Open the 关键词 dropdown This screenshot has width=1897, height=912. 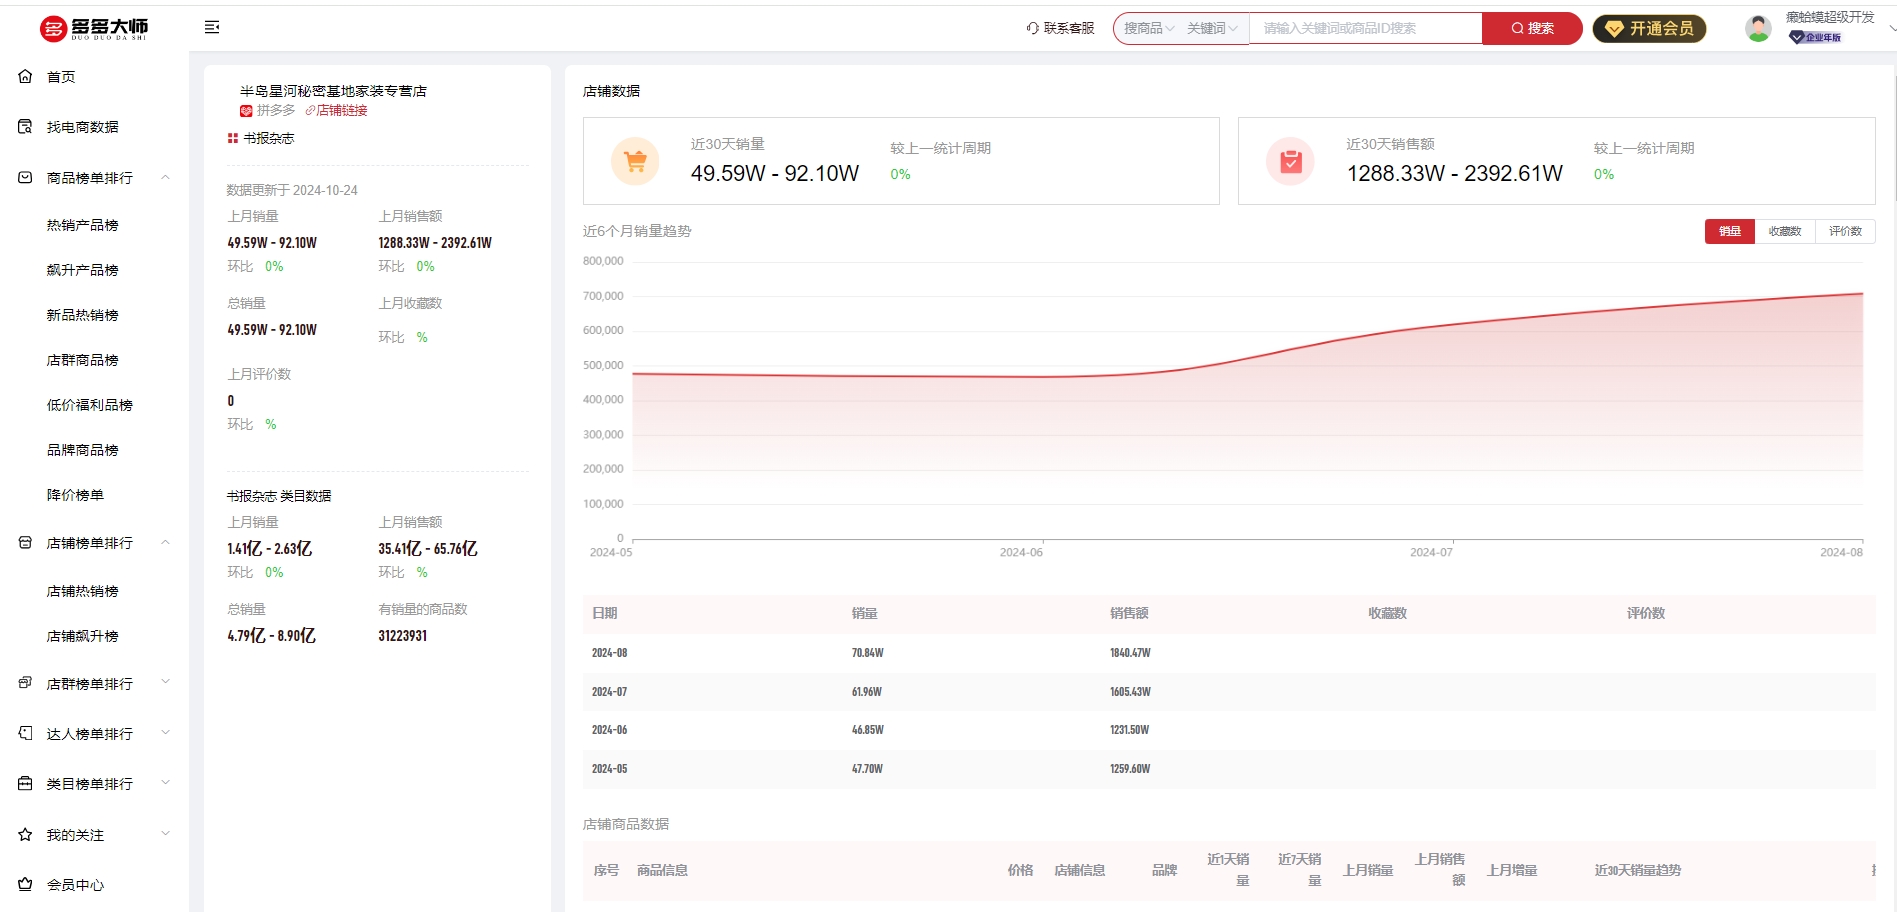click(x=1211, y=28)
